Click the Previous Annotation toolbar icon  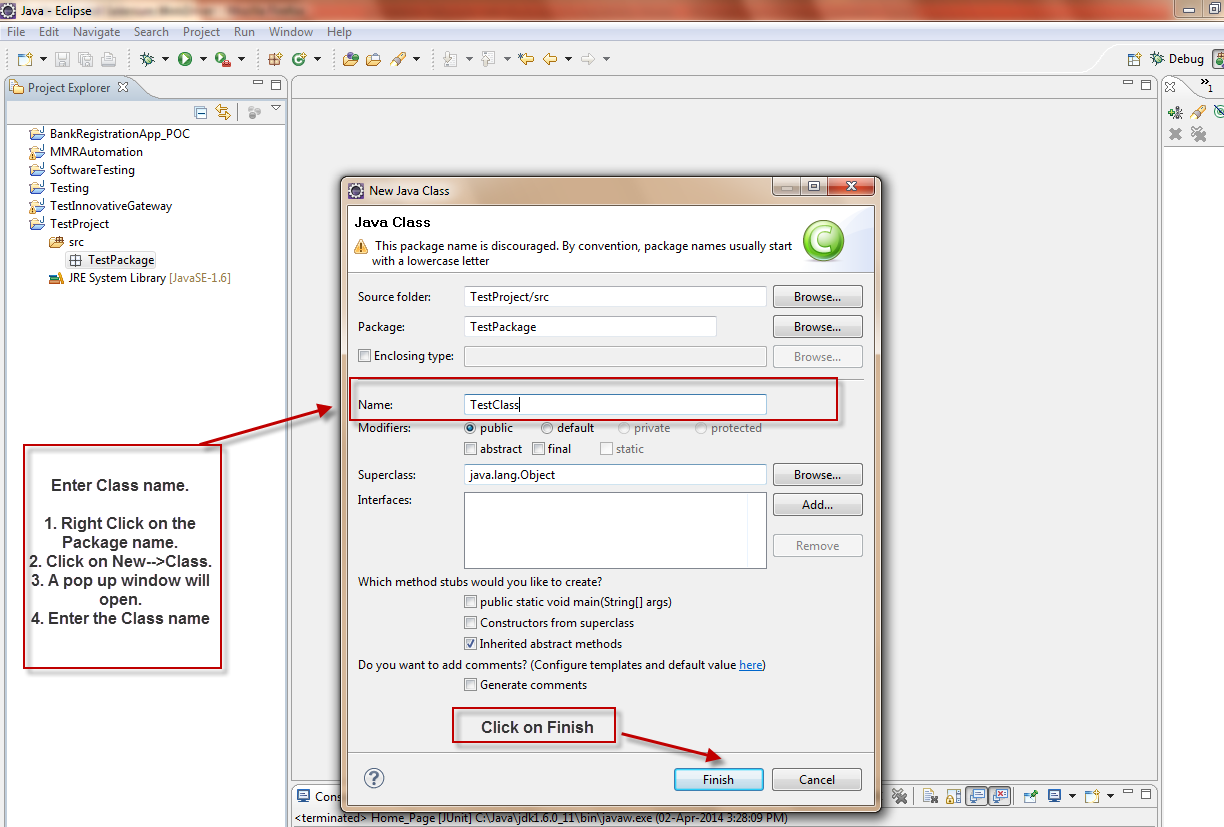(x=488, y=59)
